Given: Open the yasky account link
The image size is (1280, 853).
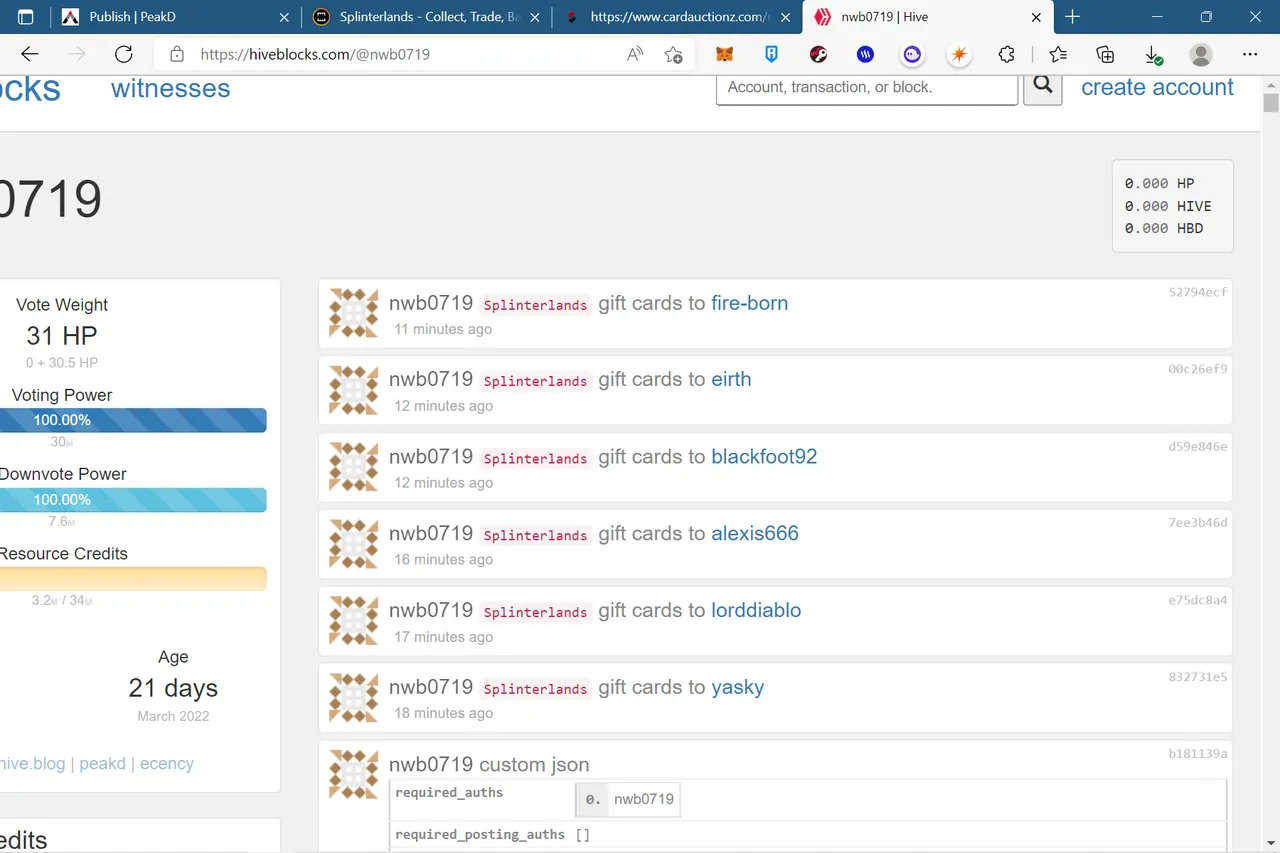Looking at the screenshot, I should [x=737, y=687].
